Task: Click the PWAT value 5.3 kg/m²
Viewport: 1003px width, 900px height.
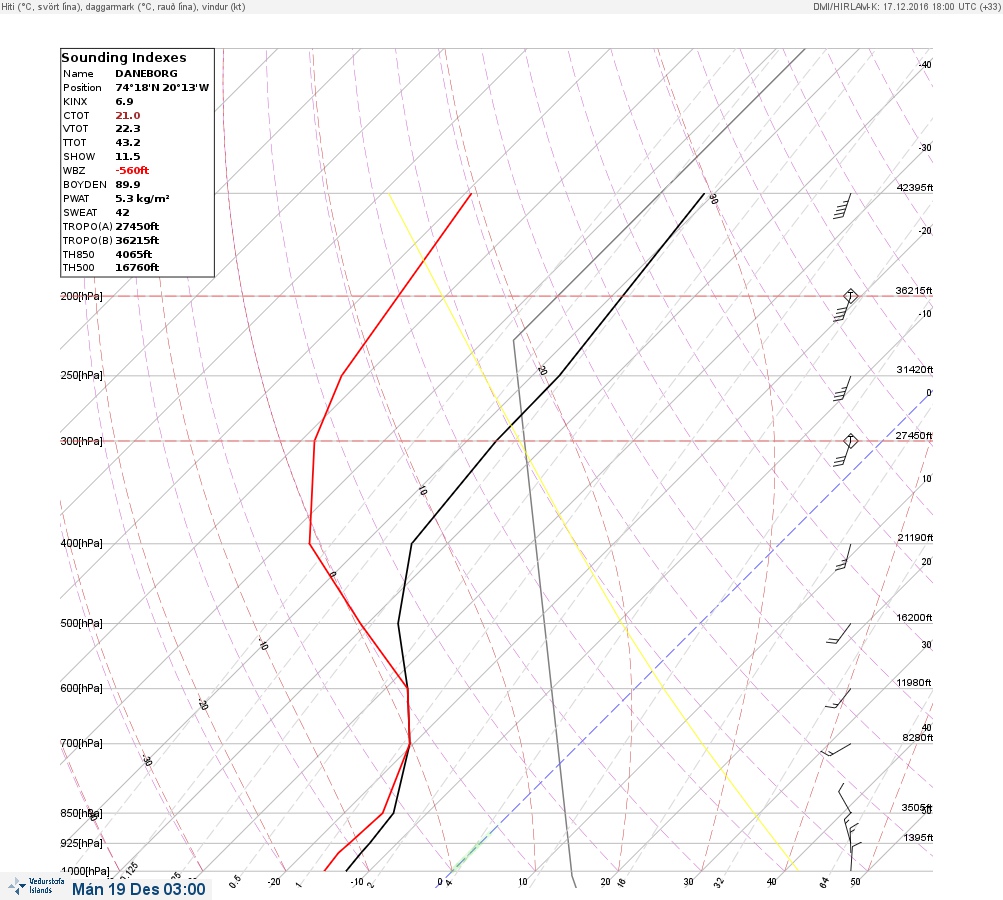Action: (142, 198)
